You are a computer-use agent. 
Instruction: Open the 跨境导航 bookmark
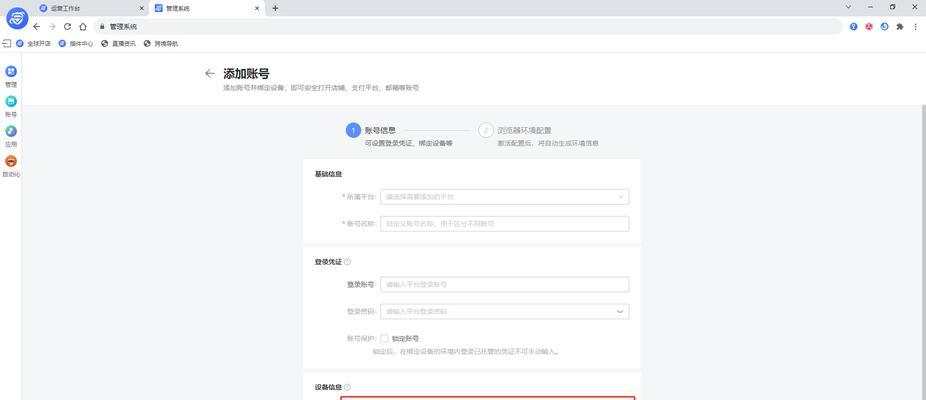(161, 43)
